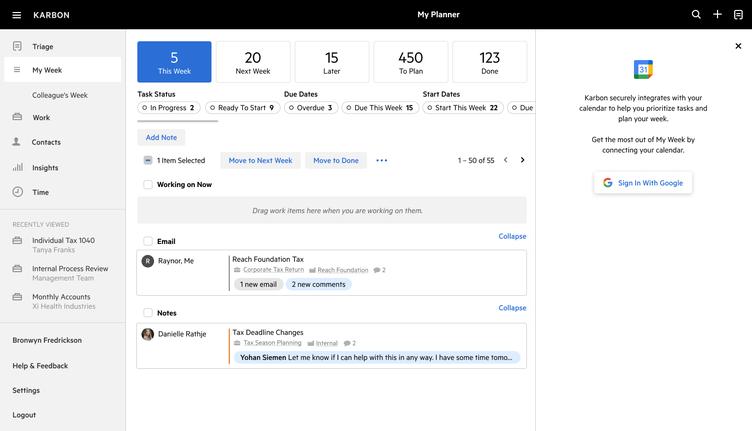Viewport: 752px width, 431px height.
Task: Check the Email section checkbox
Action: [x=148, y=241]
